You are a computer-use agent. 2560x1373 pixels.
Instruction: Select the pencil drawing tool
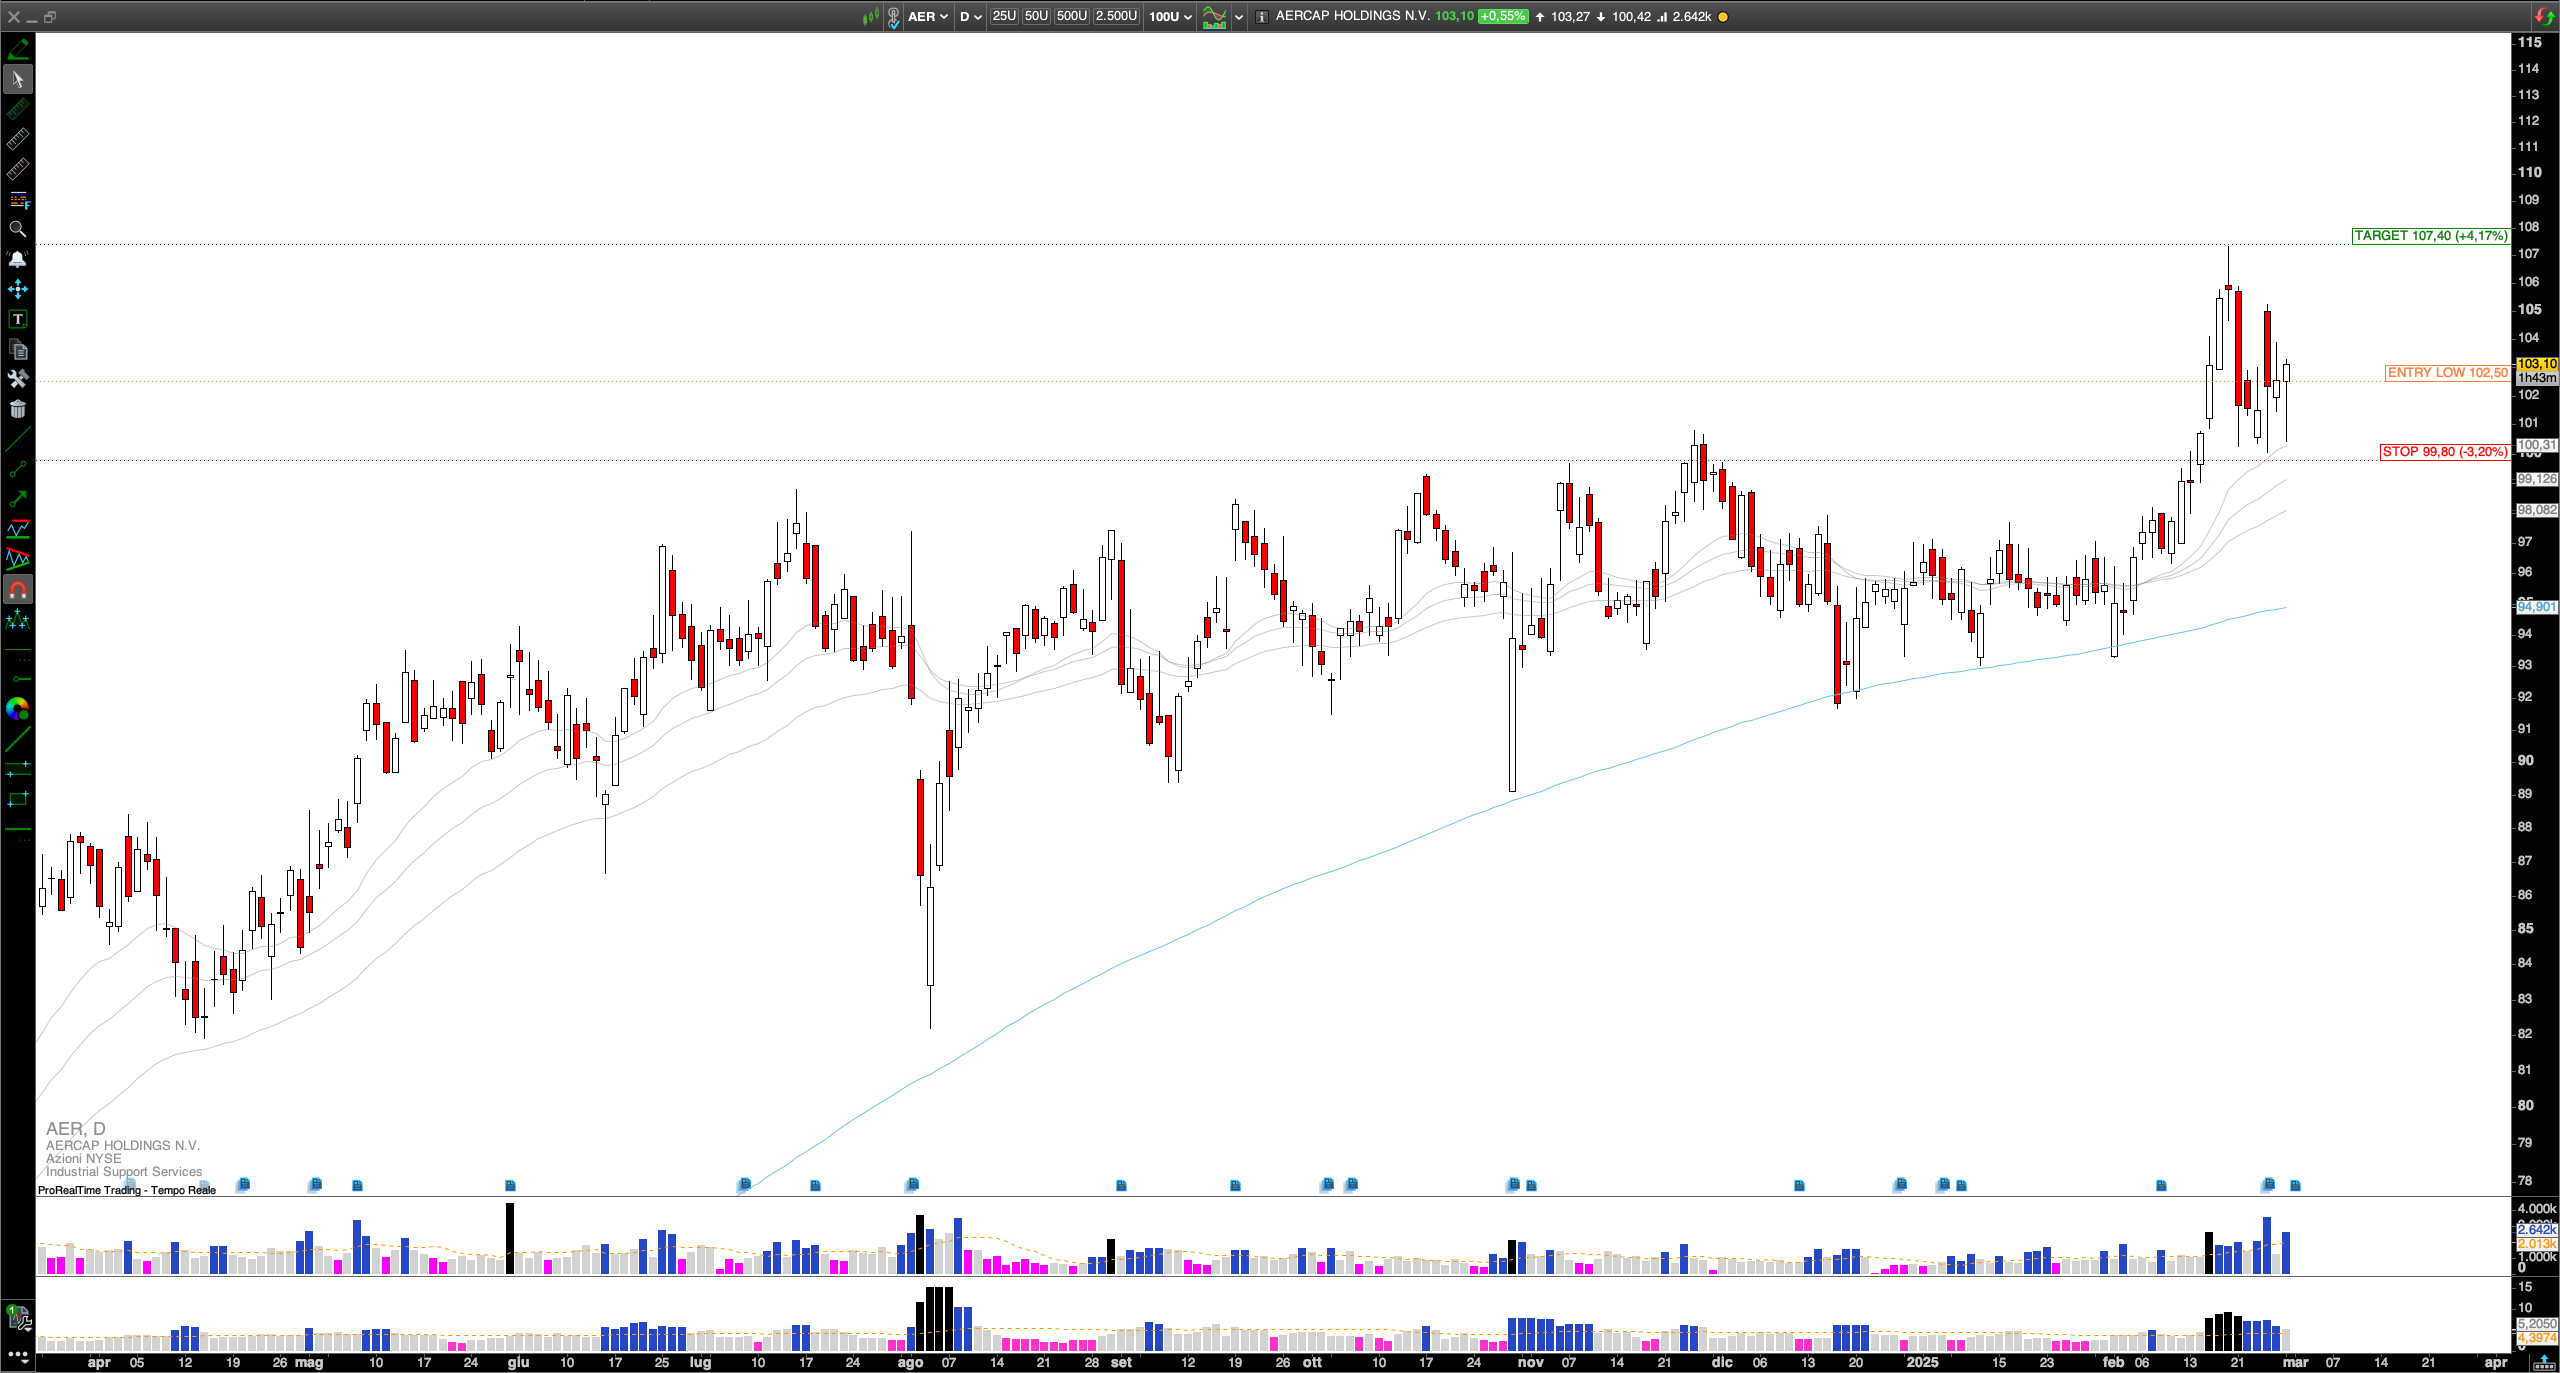tap(17, 48)
